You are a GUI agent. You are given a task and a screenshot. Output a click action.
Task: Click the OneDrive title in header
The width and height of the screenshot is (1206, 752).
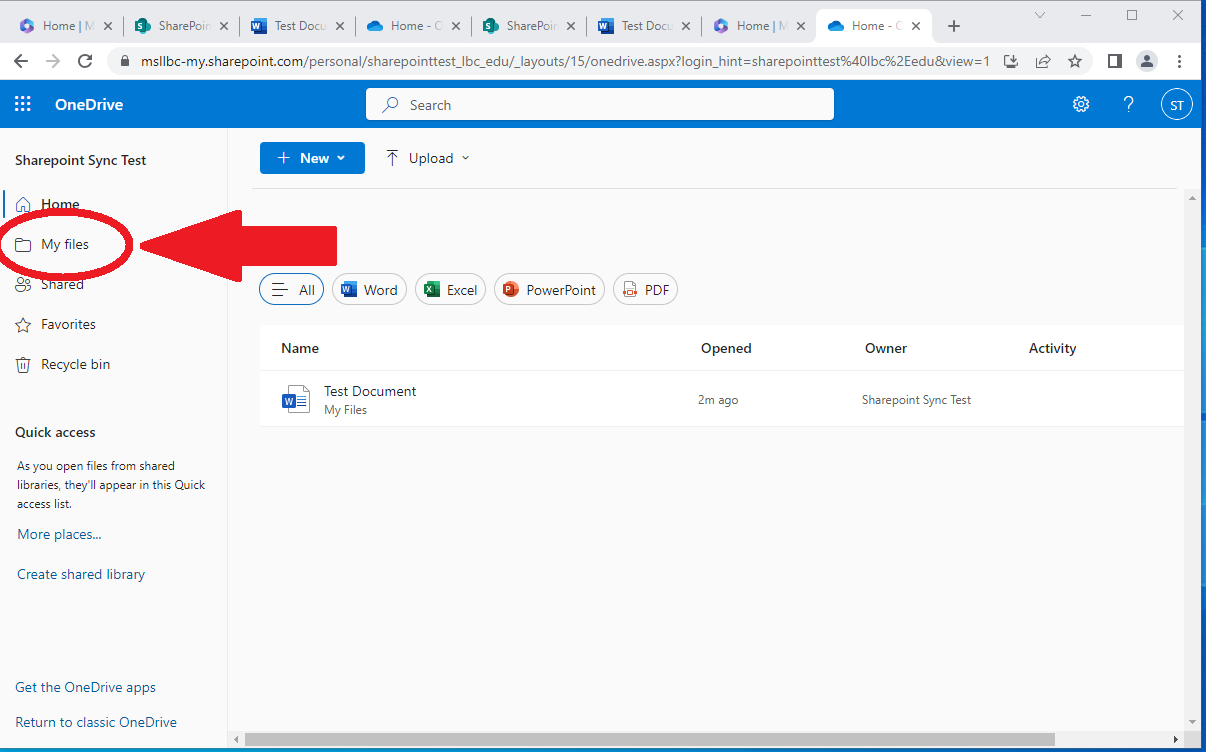click(89, 104)
